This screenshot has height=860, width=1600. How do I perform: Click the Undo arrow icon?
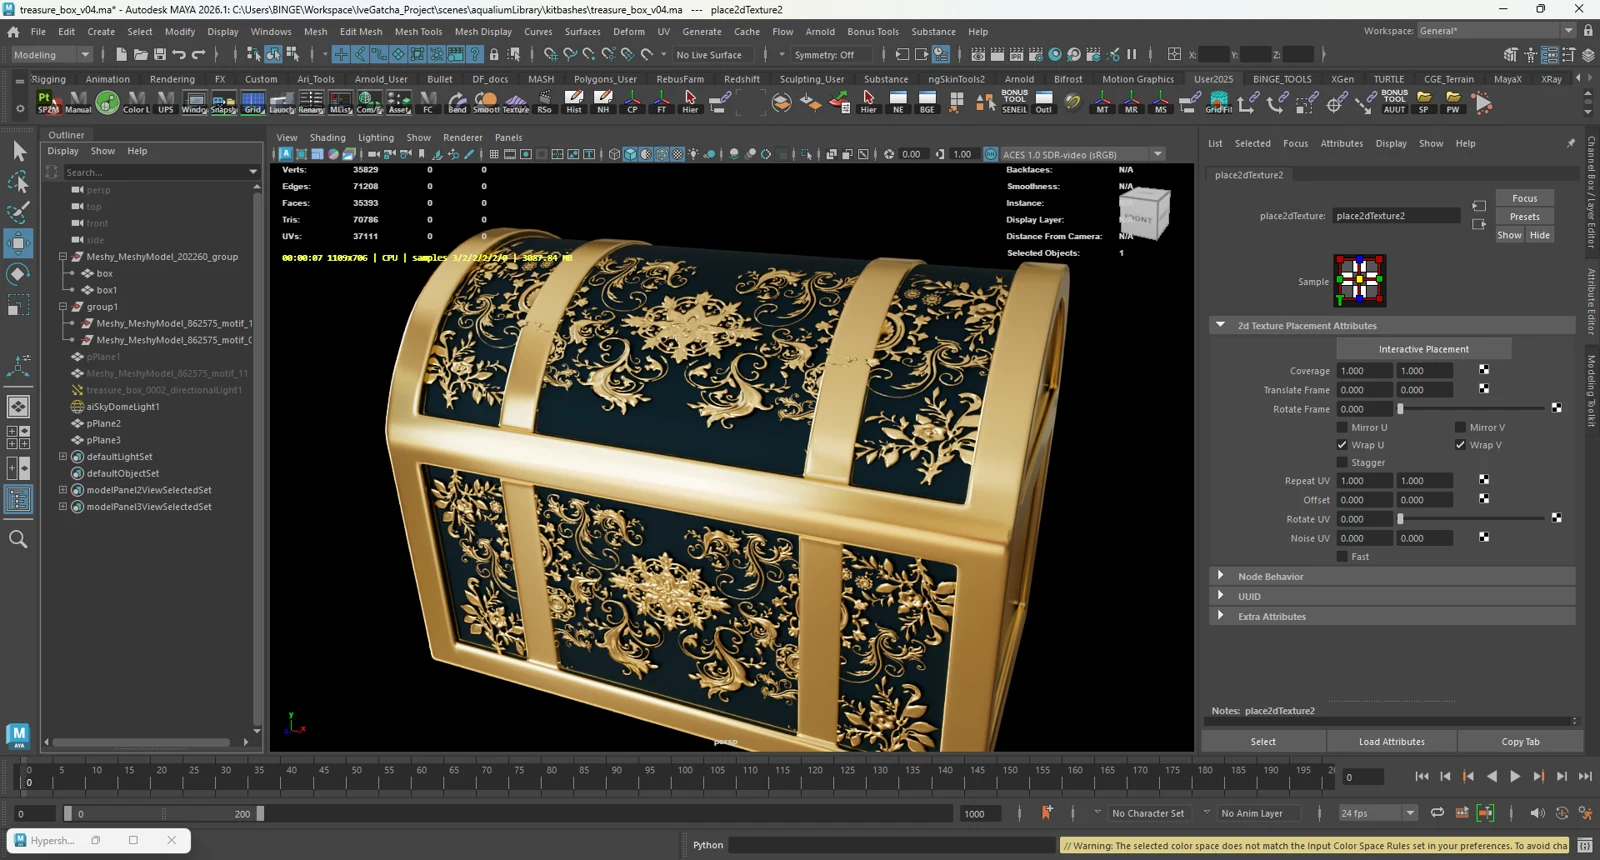click(x=179, y=55)
